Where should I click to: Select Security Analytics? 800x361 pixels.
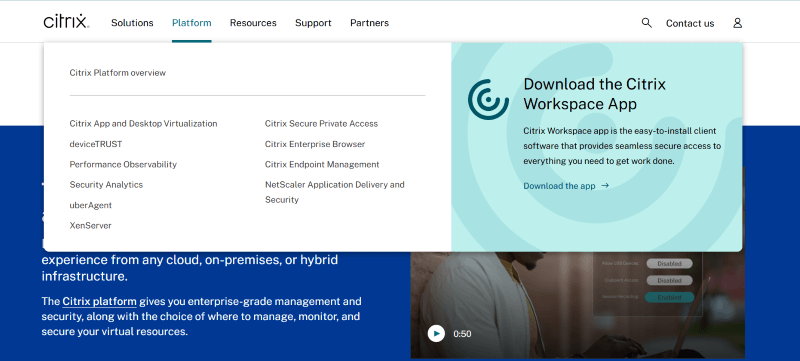(106, 185)
